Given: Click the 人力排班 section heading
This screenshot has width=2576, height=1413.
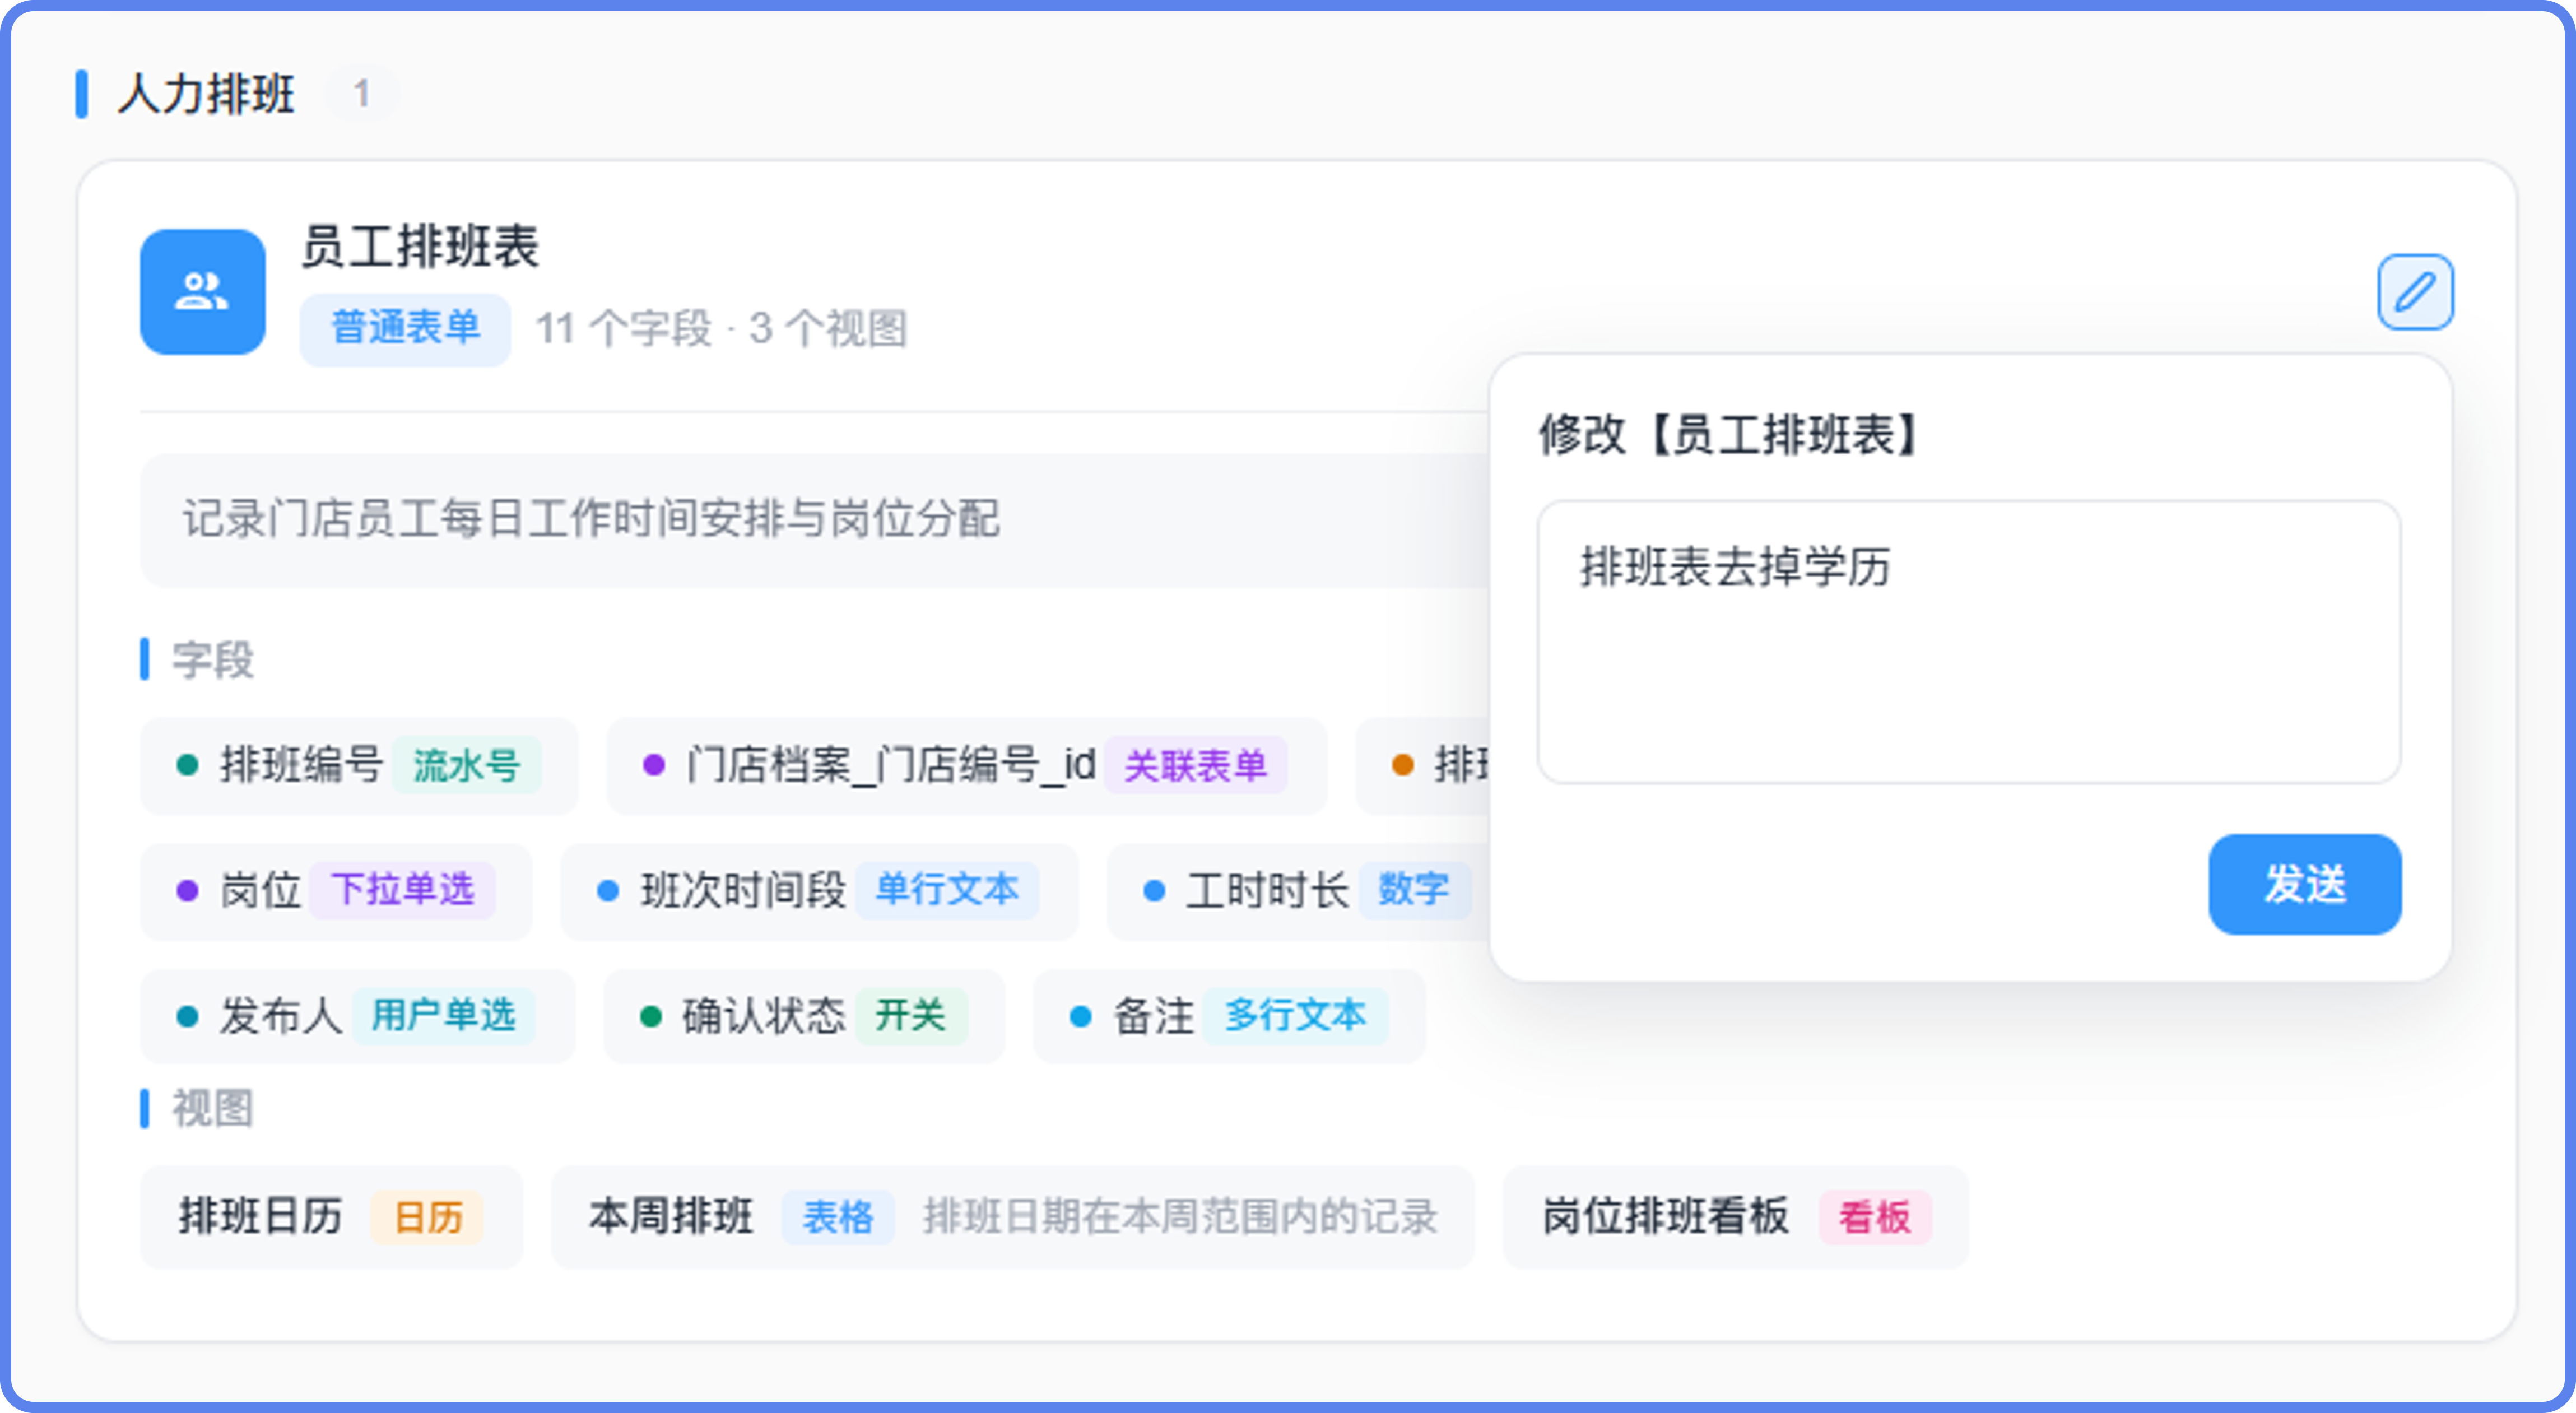Looking at the screenshot, I should click(x=206, y=94).
